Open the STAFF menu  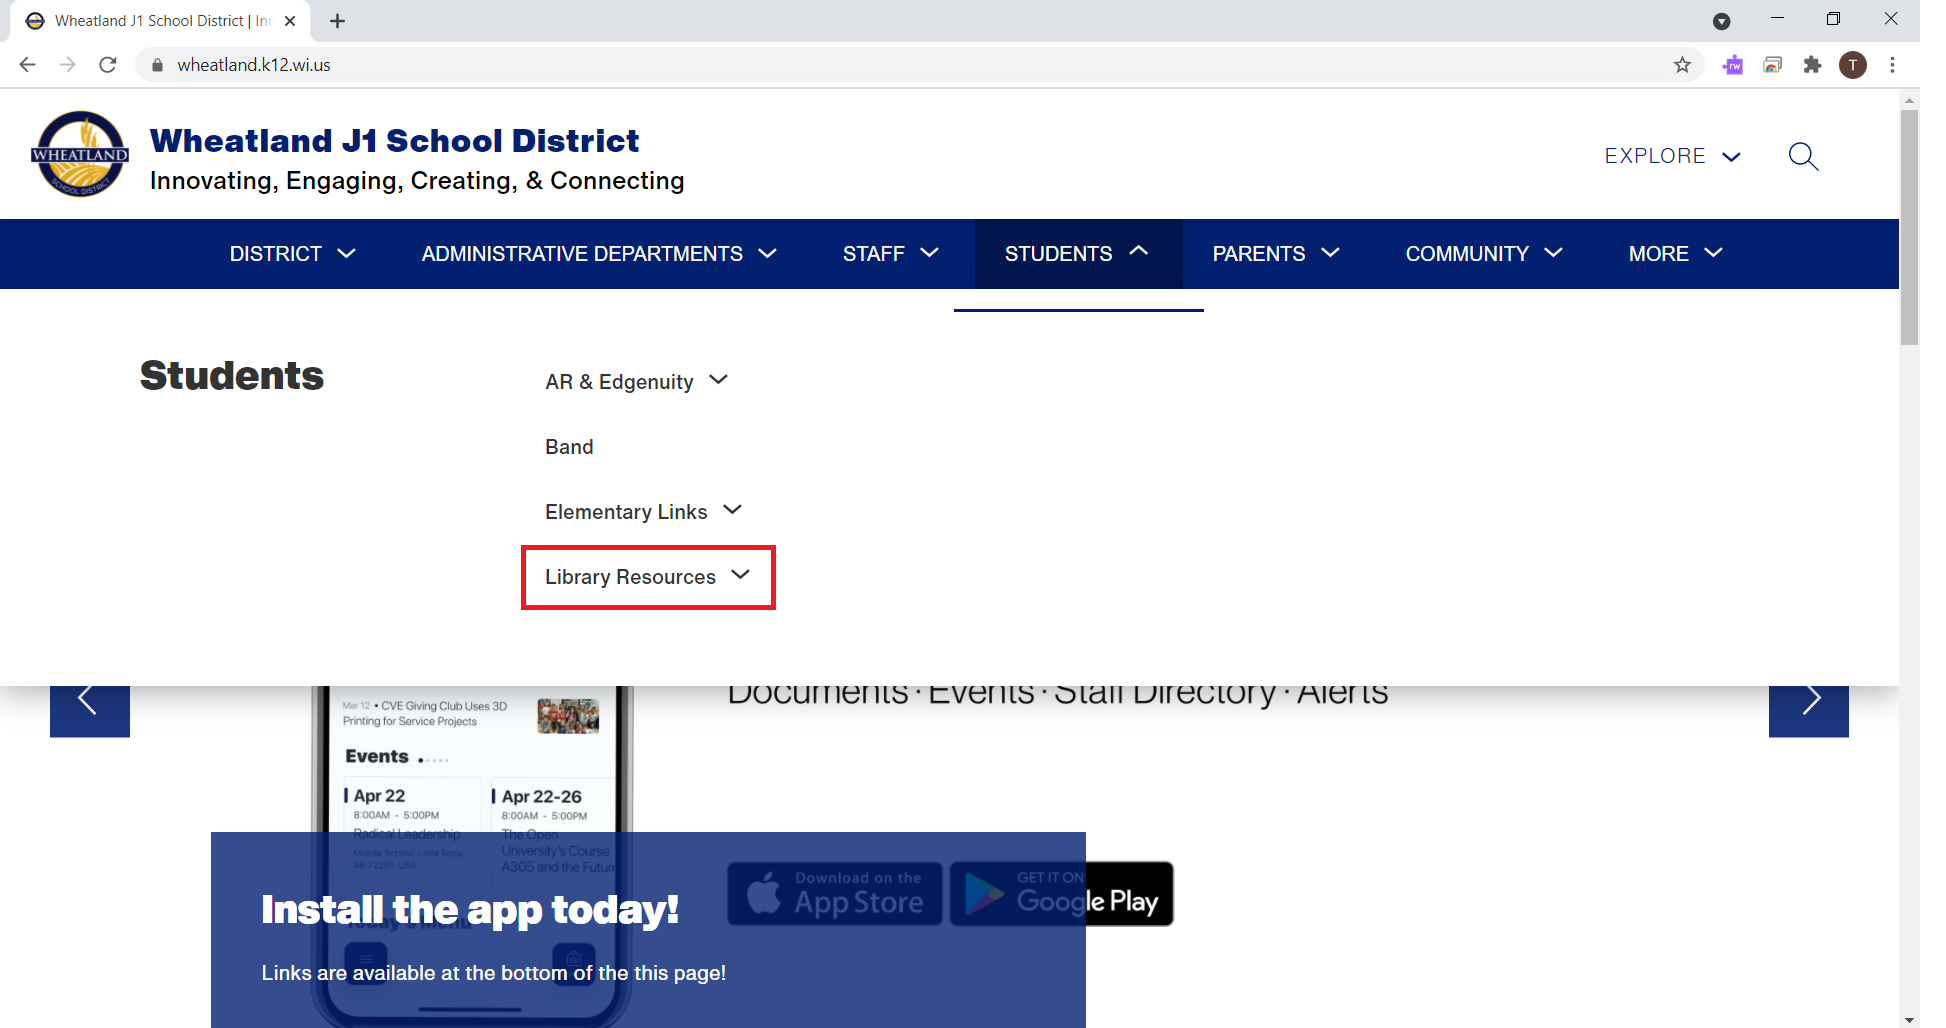tap(890, 254)
